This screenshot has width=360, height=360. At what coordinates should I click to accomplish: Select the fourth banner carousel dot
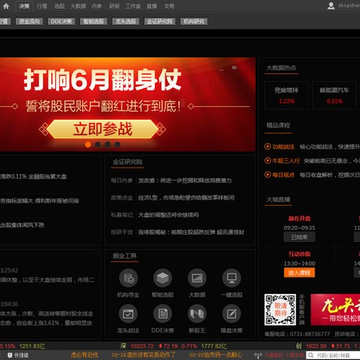(117, 144)
